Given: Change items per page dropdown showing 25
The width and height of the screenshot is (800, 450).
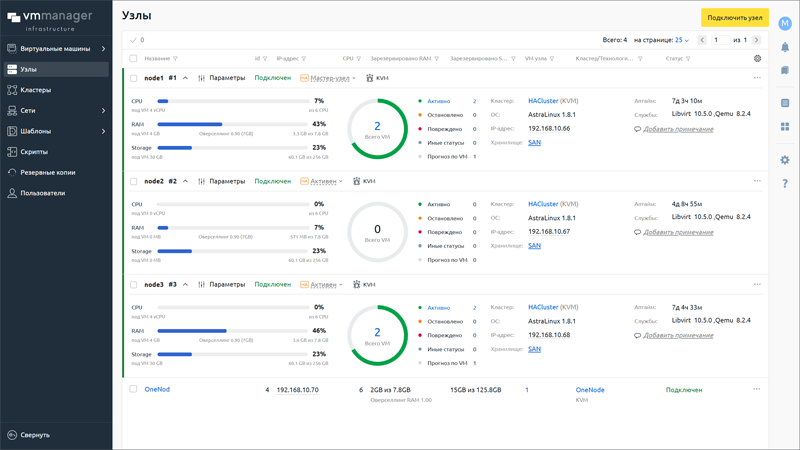Looking at the screenshot, I should point(681,40).
